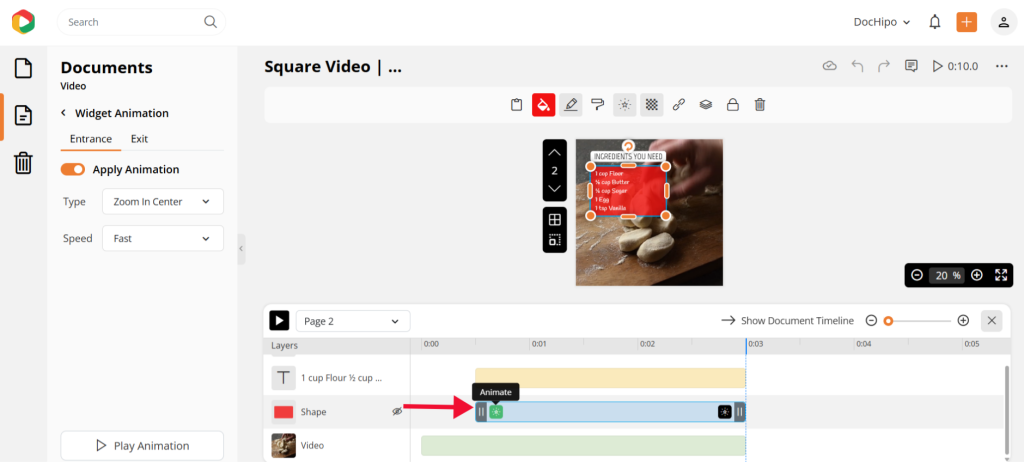Delete the selected widget with trash icon
Screen dimensions: 1024x463
pyautogui.click(x=760, y=104)
